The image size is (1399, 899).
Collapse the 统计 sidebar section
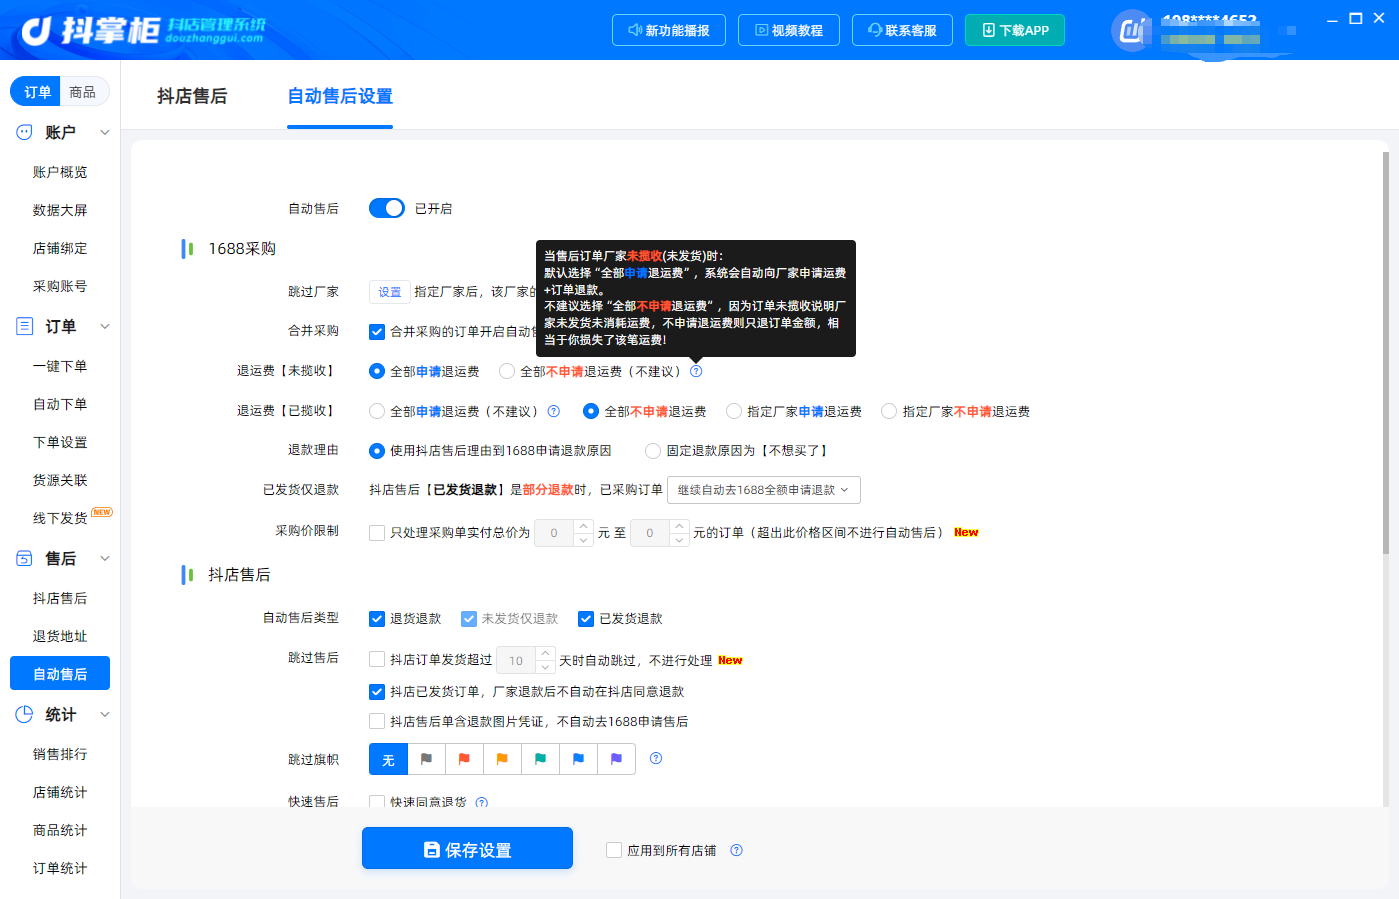[x=105, y=714]
